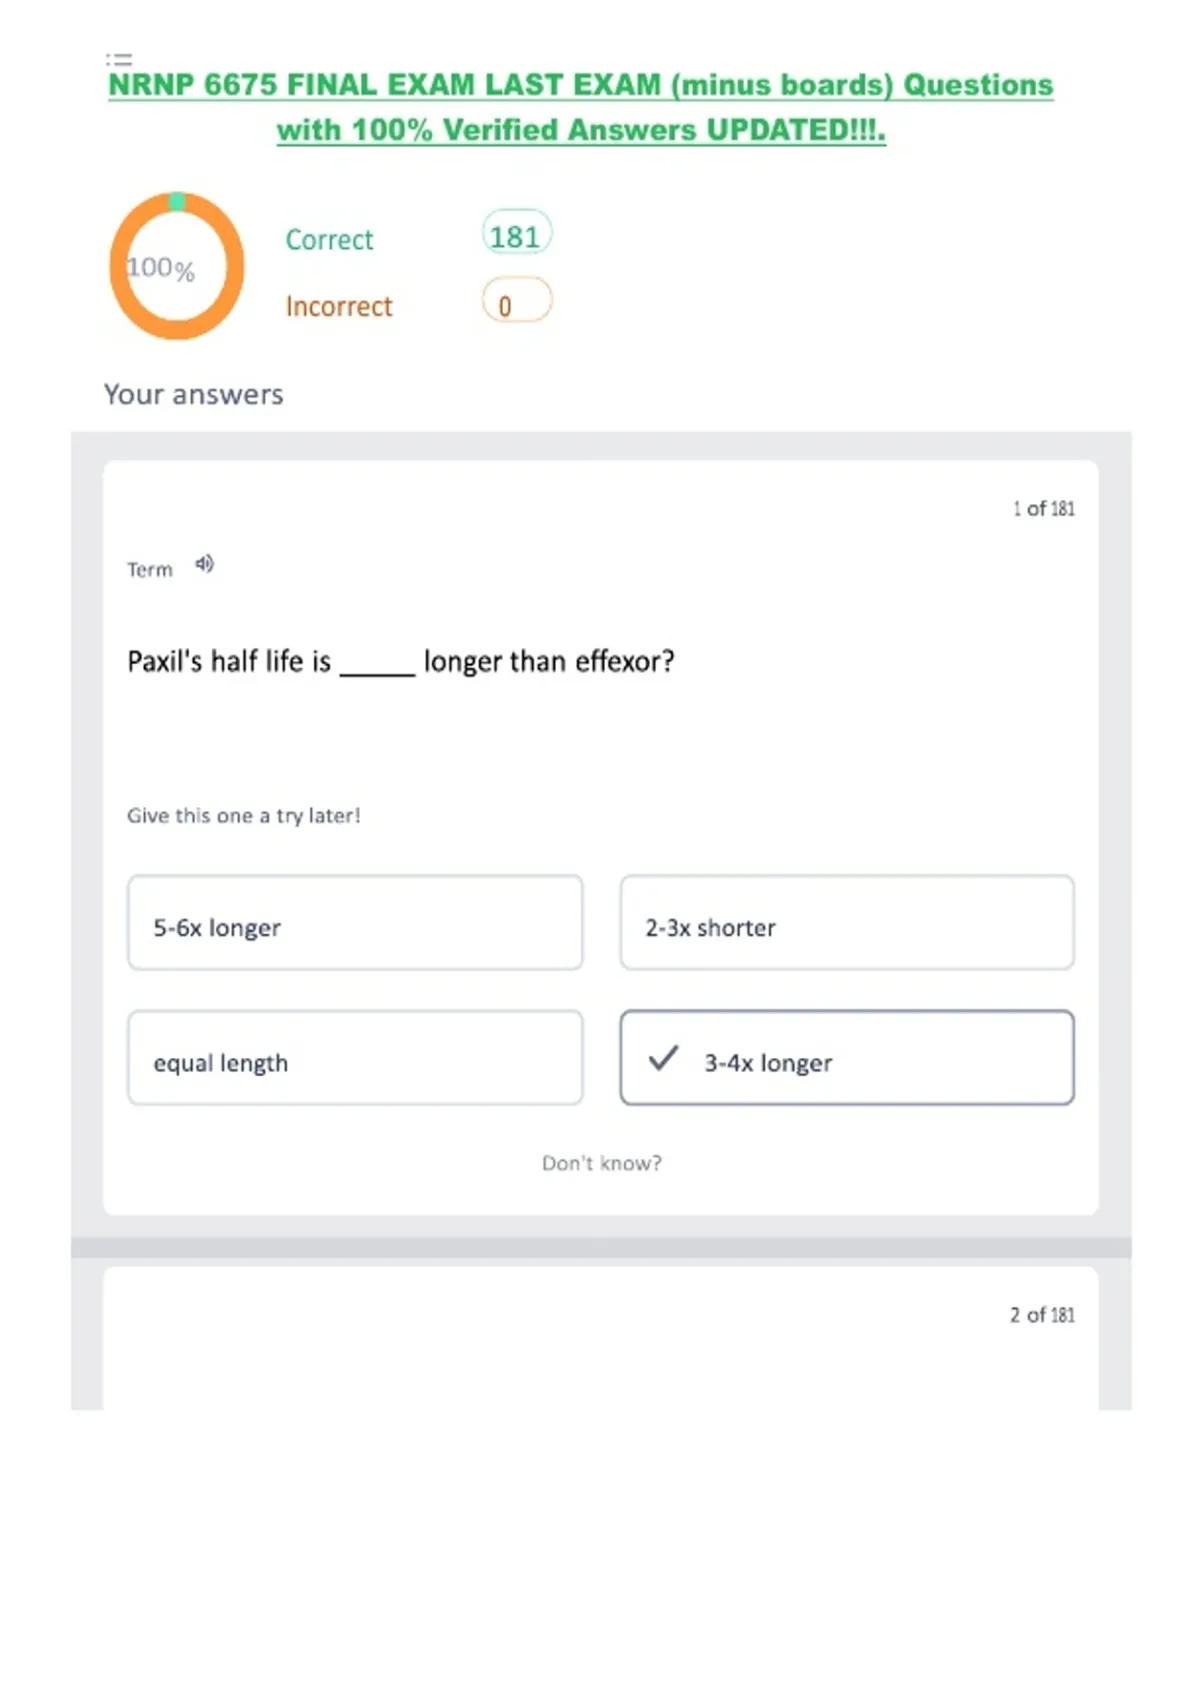Click the speaker audio icon beside Term
The width and height of the screenshot is (1200, 1700).
(204, 564)
